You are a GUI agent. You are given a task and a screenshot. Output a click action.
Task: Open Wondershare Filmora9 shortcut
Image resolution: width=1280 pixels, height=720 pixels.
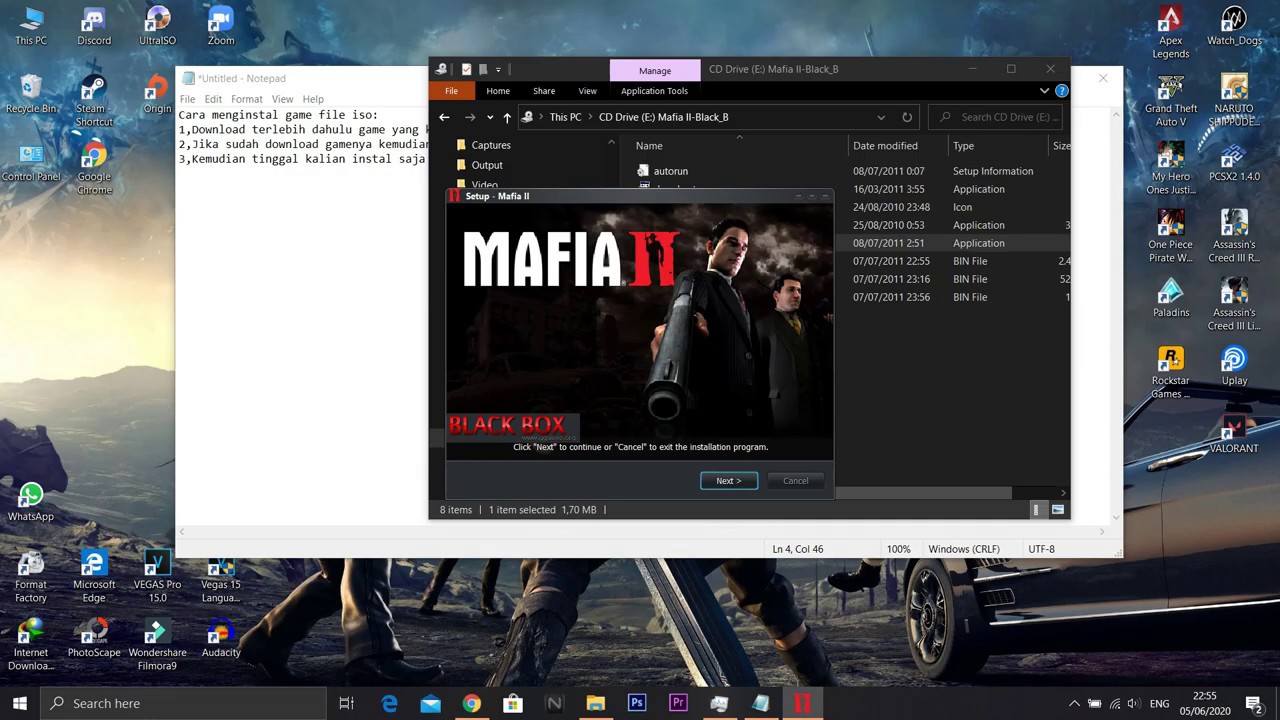coord(157,645)
